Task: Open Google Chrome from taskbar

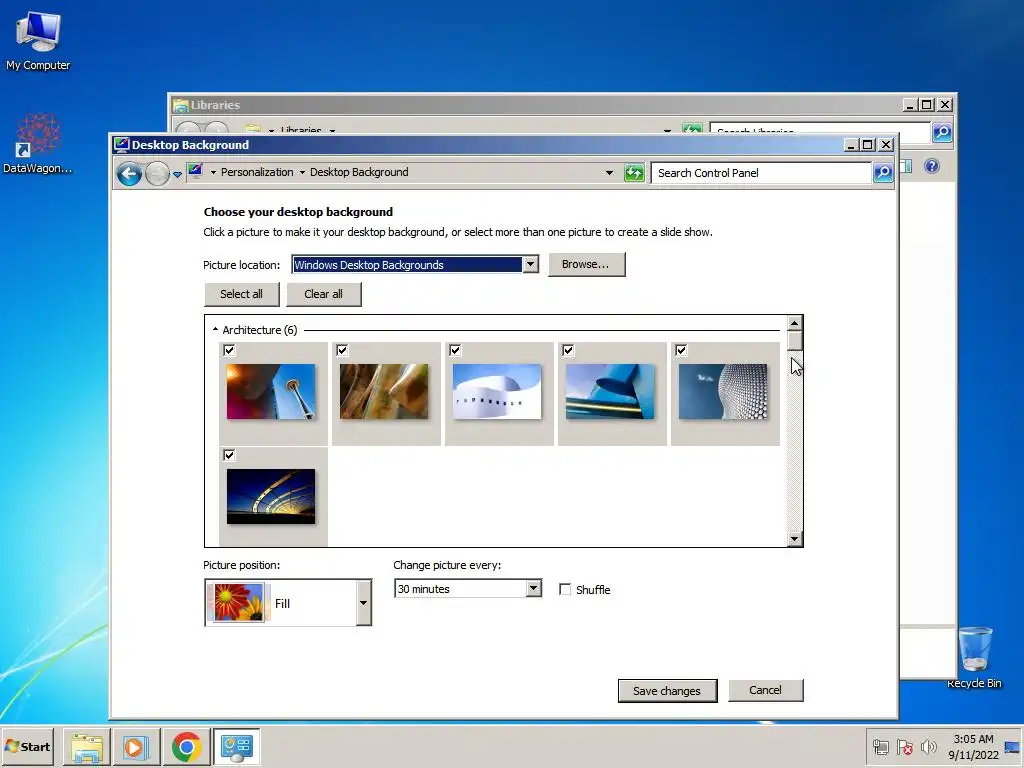Action: pyautogui.click(x=186, y=746)
